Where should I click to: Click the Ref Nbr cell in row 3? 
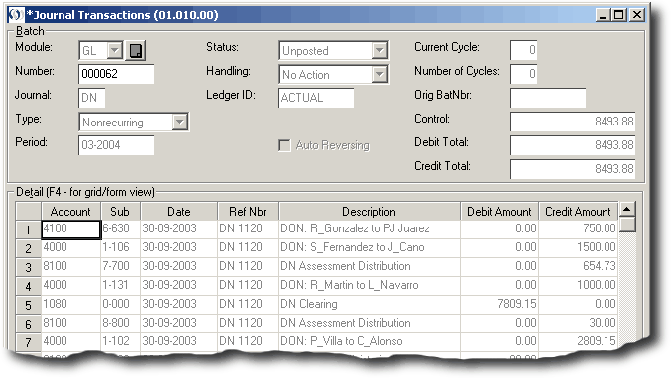click(x=248, y=266)
